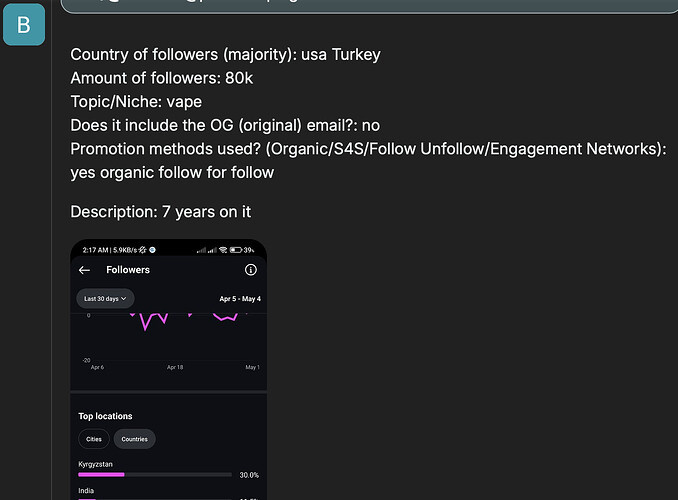This screenshot has width=678, height=500.
Task: Click the Wi-Fi icon in phone status bar
Action: click(x=223, y=250)
